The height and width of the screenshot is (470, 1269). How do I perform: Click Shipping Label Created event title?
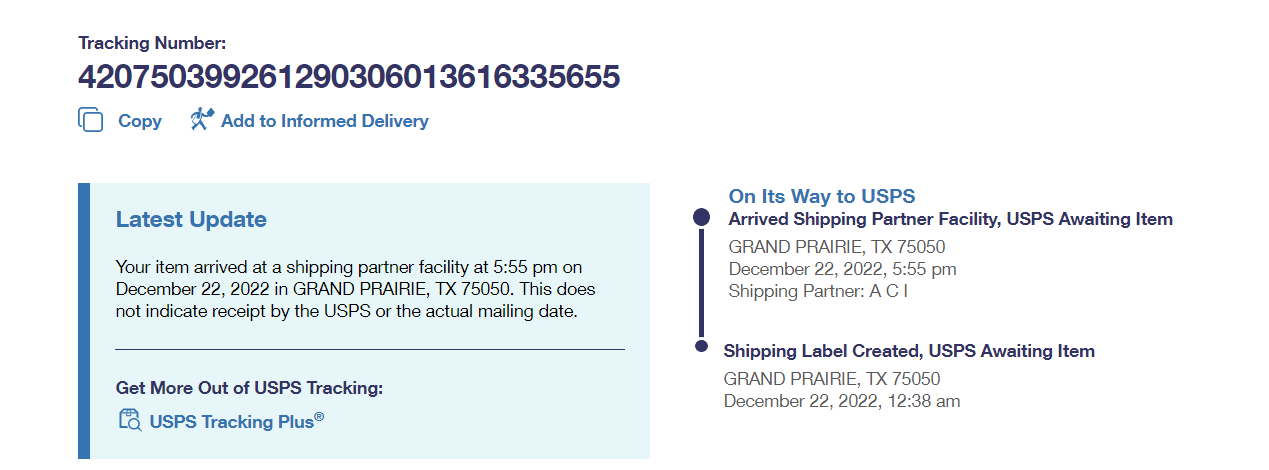pyautogui.click(x=909, y=351)
